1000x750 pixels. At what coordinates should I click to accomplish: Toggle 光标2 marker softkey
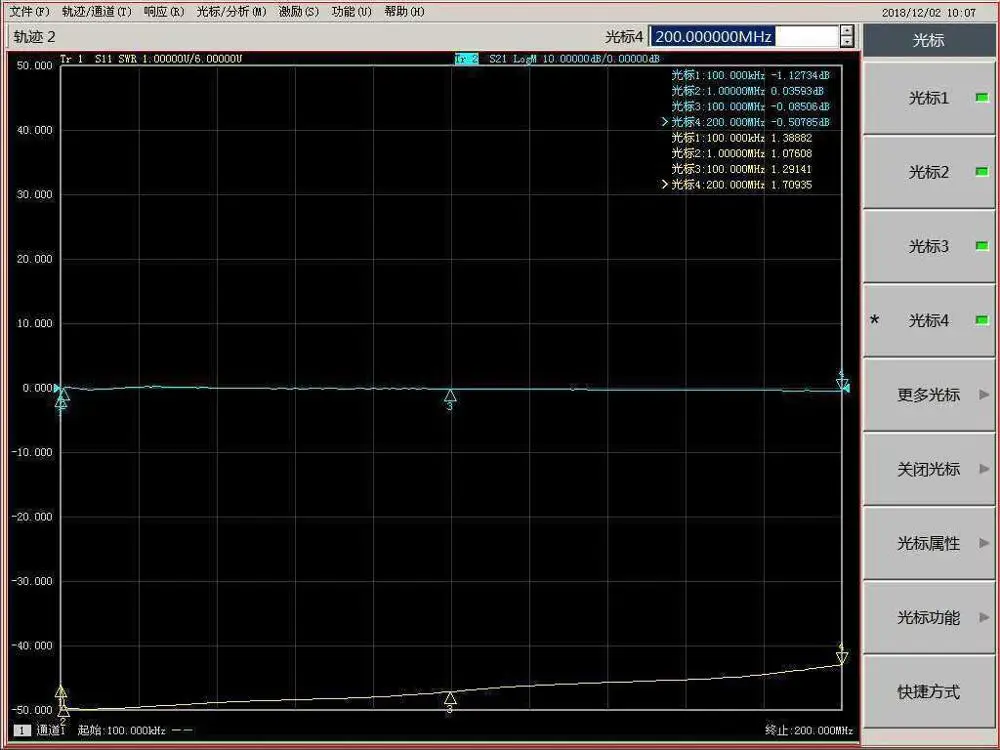pos(929,172)
